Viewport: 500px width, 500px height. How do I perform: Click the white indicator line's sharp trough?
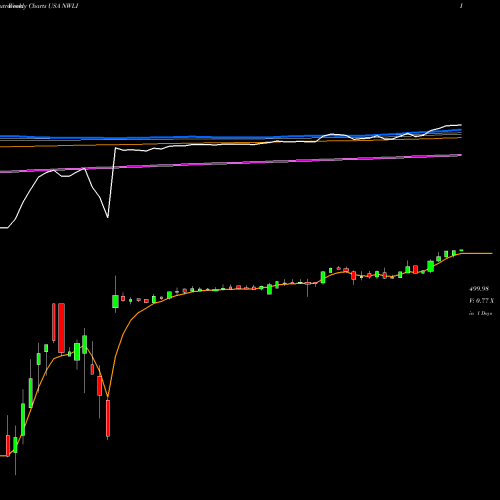[108, 217]
